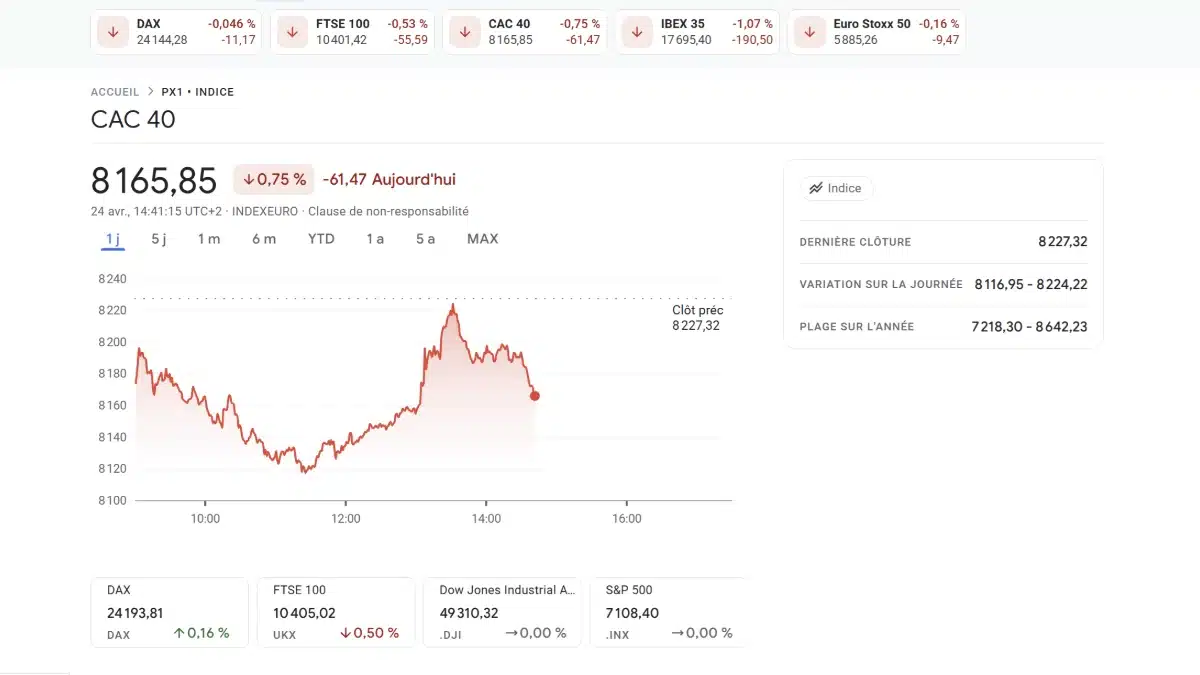Click the red down-arrow icon on the DAX chip
The image size is (1200, 675).
[x=113, y=31]
